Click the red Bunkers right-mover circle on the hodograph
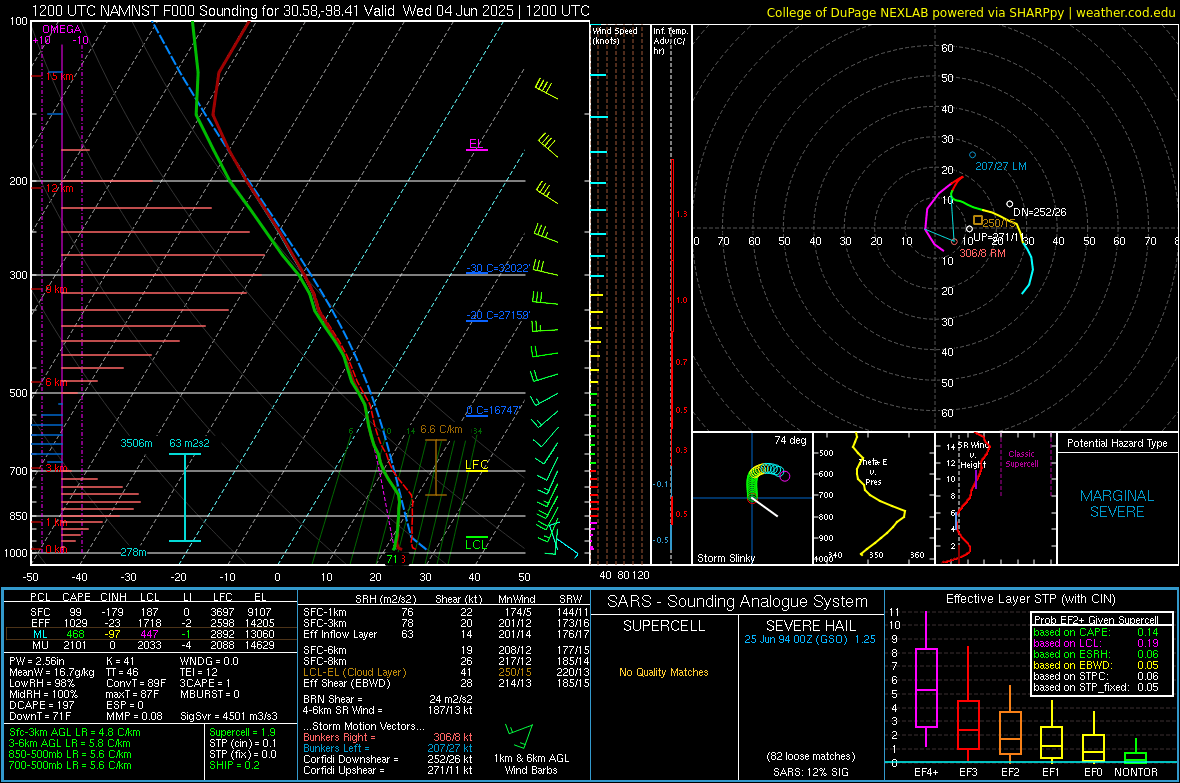 point(954,242)
